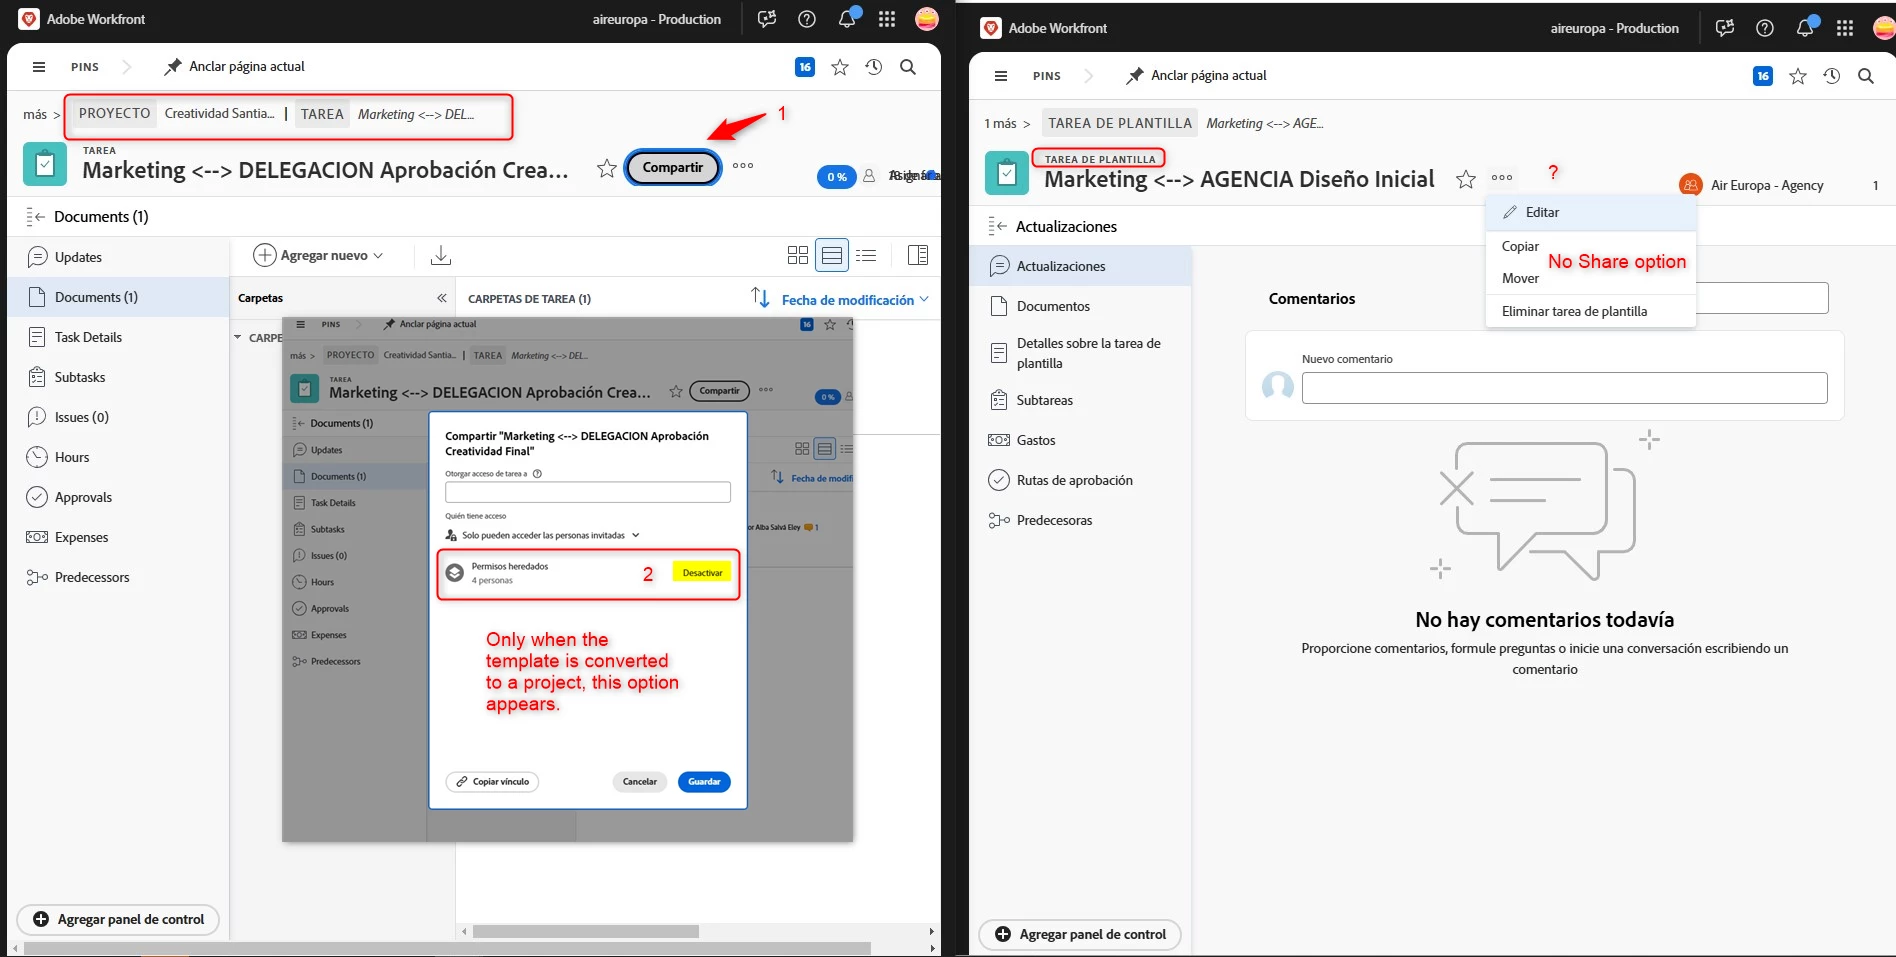1896x957 pixels.
Task: Click Guardar in the share dialog
Action: click(704, 782)
